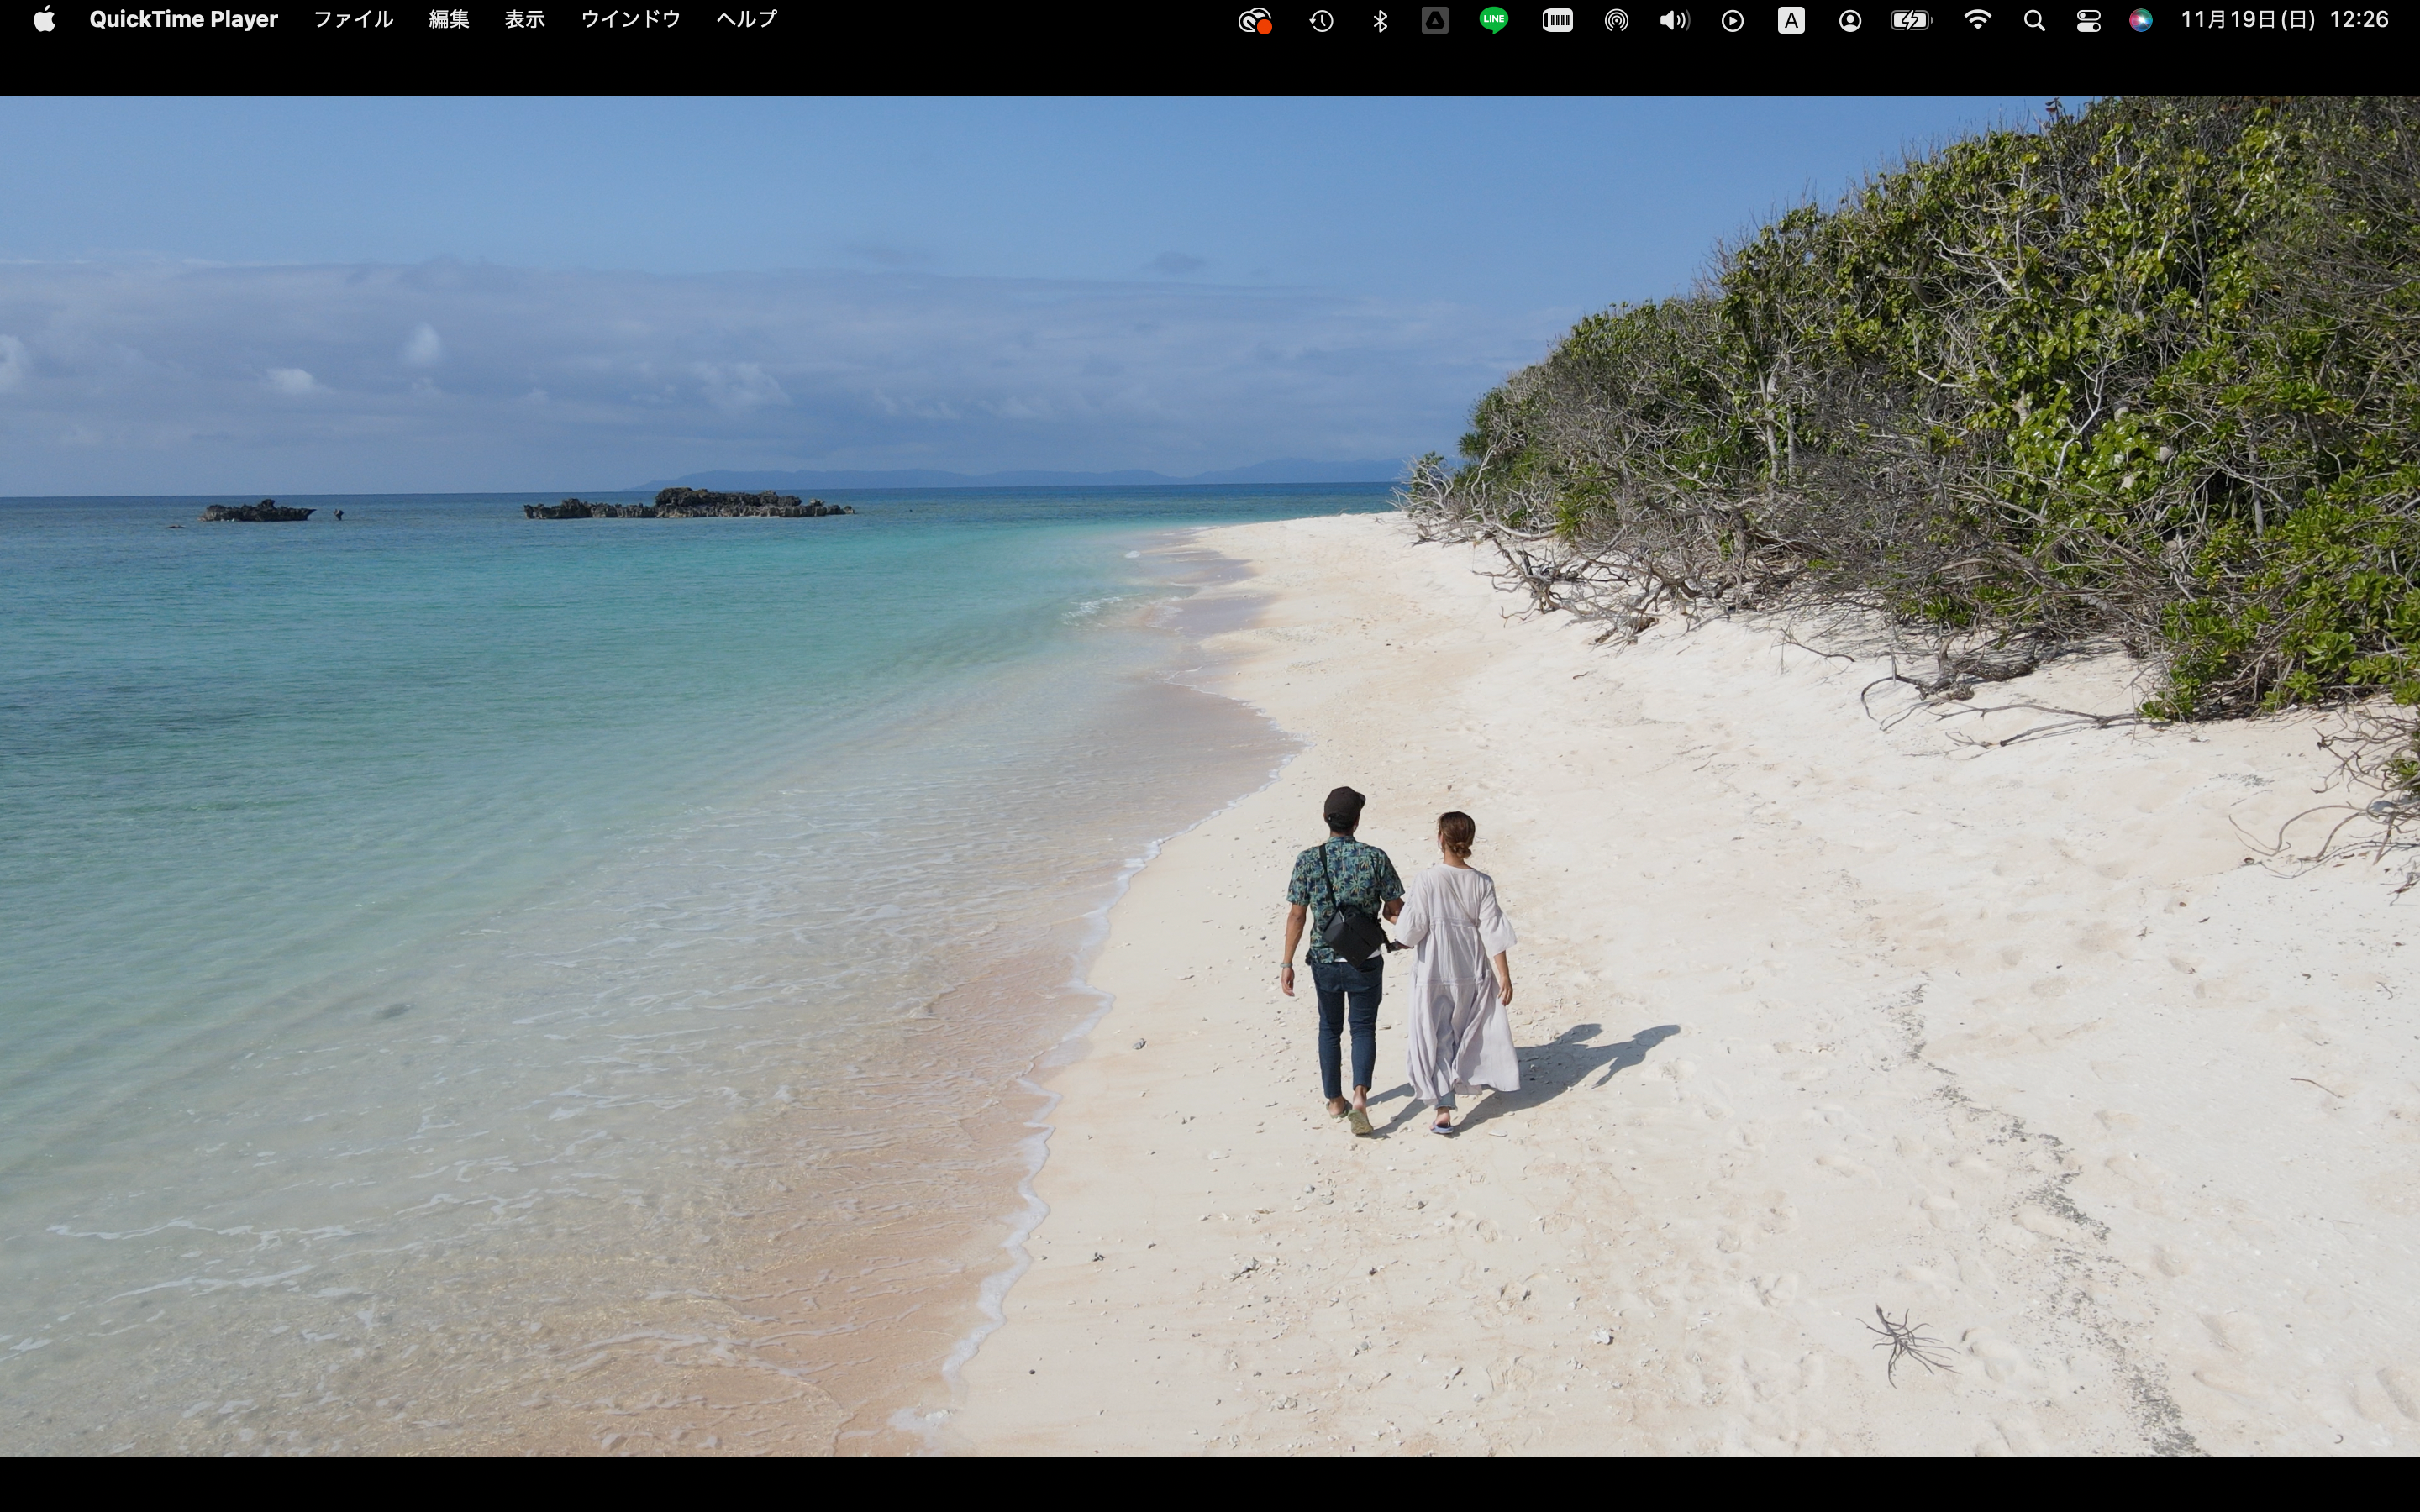Switch input source via the A icon

tap(1791, 21)
